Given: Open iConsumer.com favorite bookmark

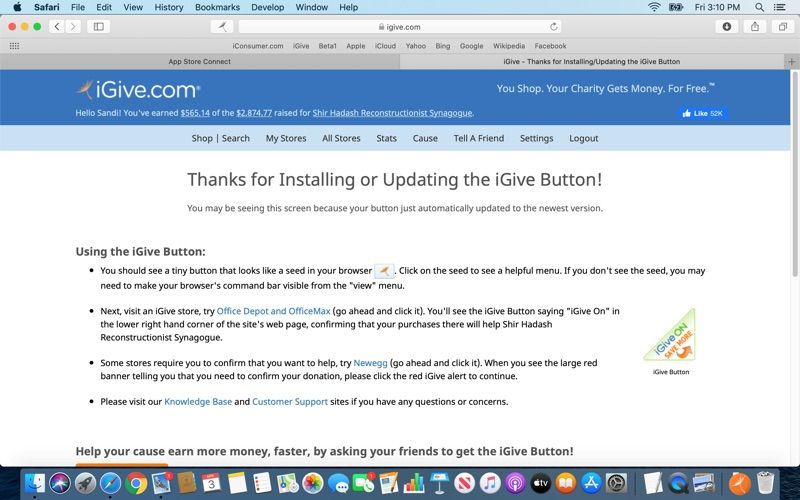Looking at the screenshot, I should pyautogui.click(x=258, y=46).
